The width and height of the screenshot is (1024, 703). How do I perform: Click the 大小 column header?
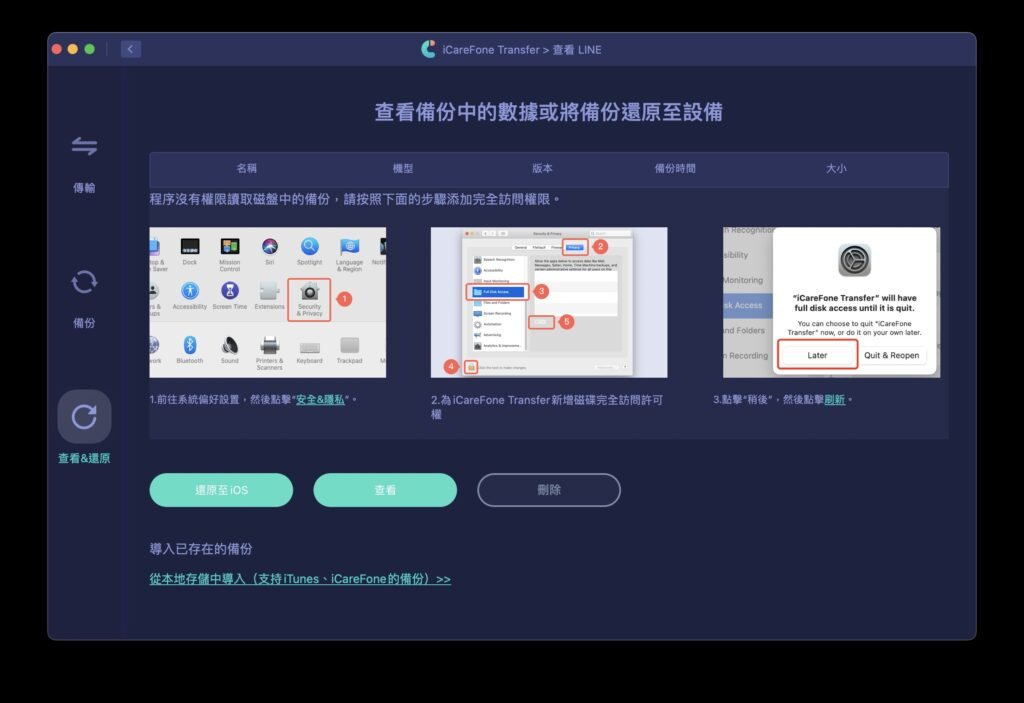tap(836, 169)
